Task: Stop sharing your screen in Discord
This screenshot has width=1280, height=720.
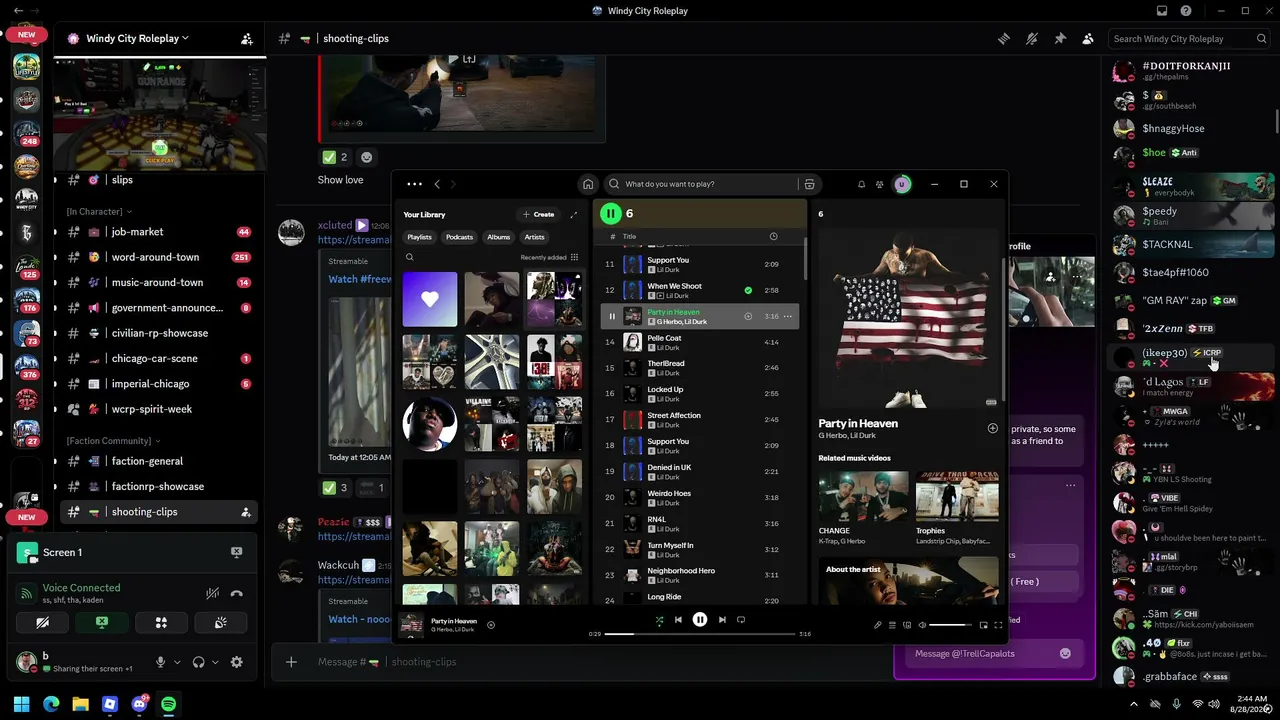Action: [x=102, y=622]
